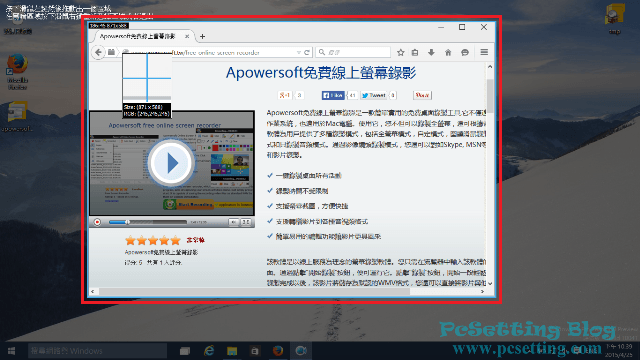
Task: Click the Pinterest Pin it button
Action: pyautogui.click(x=422, y=95)
